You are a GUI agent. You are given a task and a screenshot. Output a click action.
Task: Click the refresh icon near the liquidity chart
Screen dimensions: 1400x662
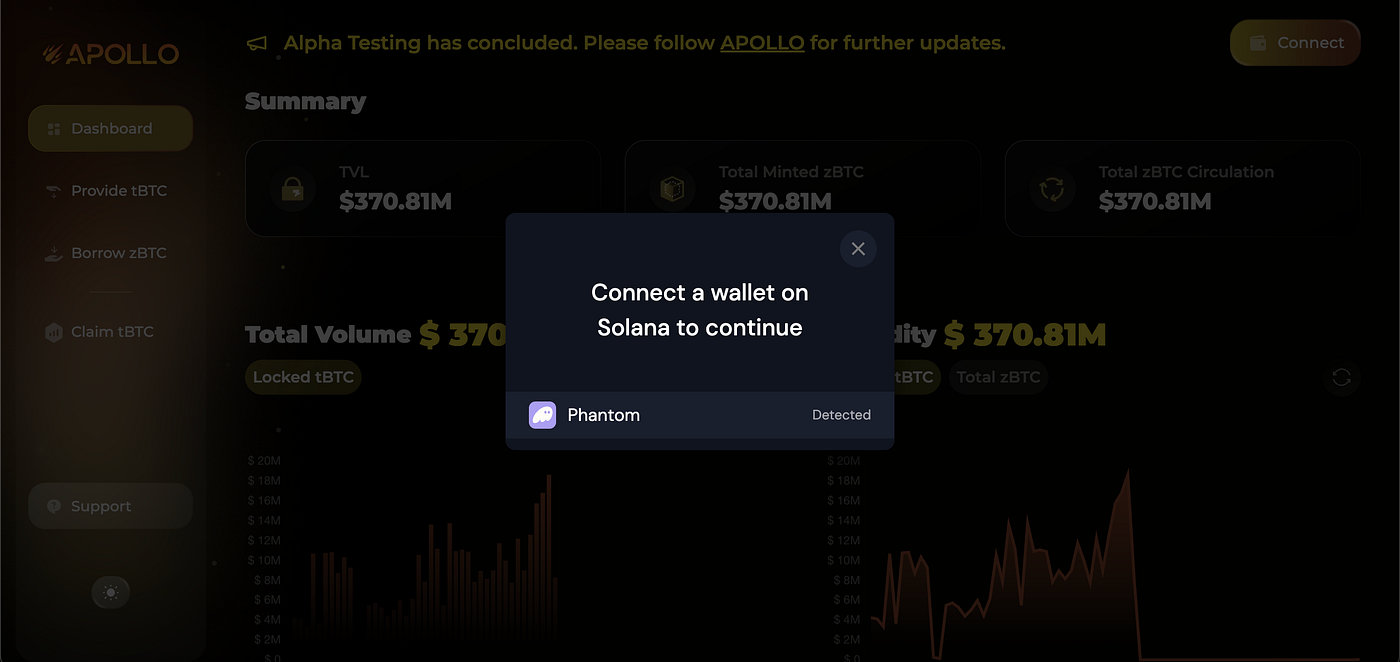1342,378
